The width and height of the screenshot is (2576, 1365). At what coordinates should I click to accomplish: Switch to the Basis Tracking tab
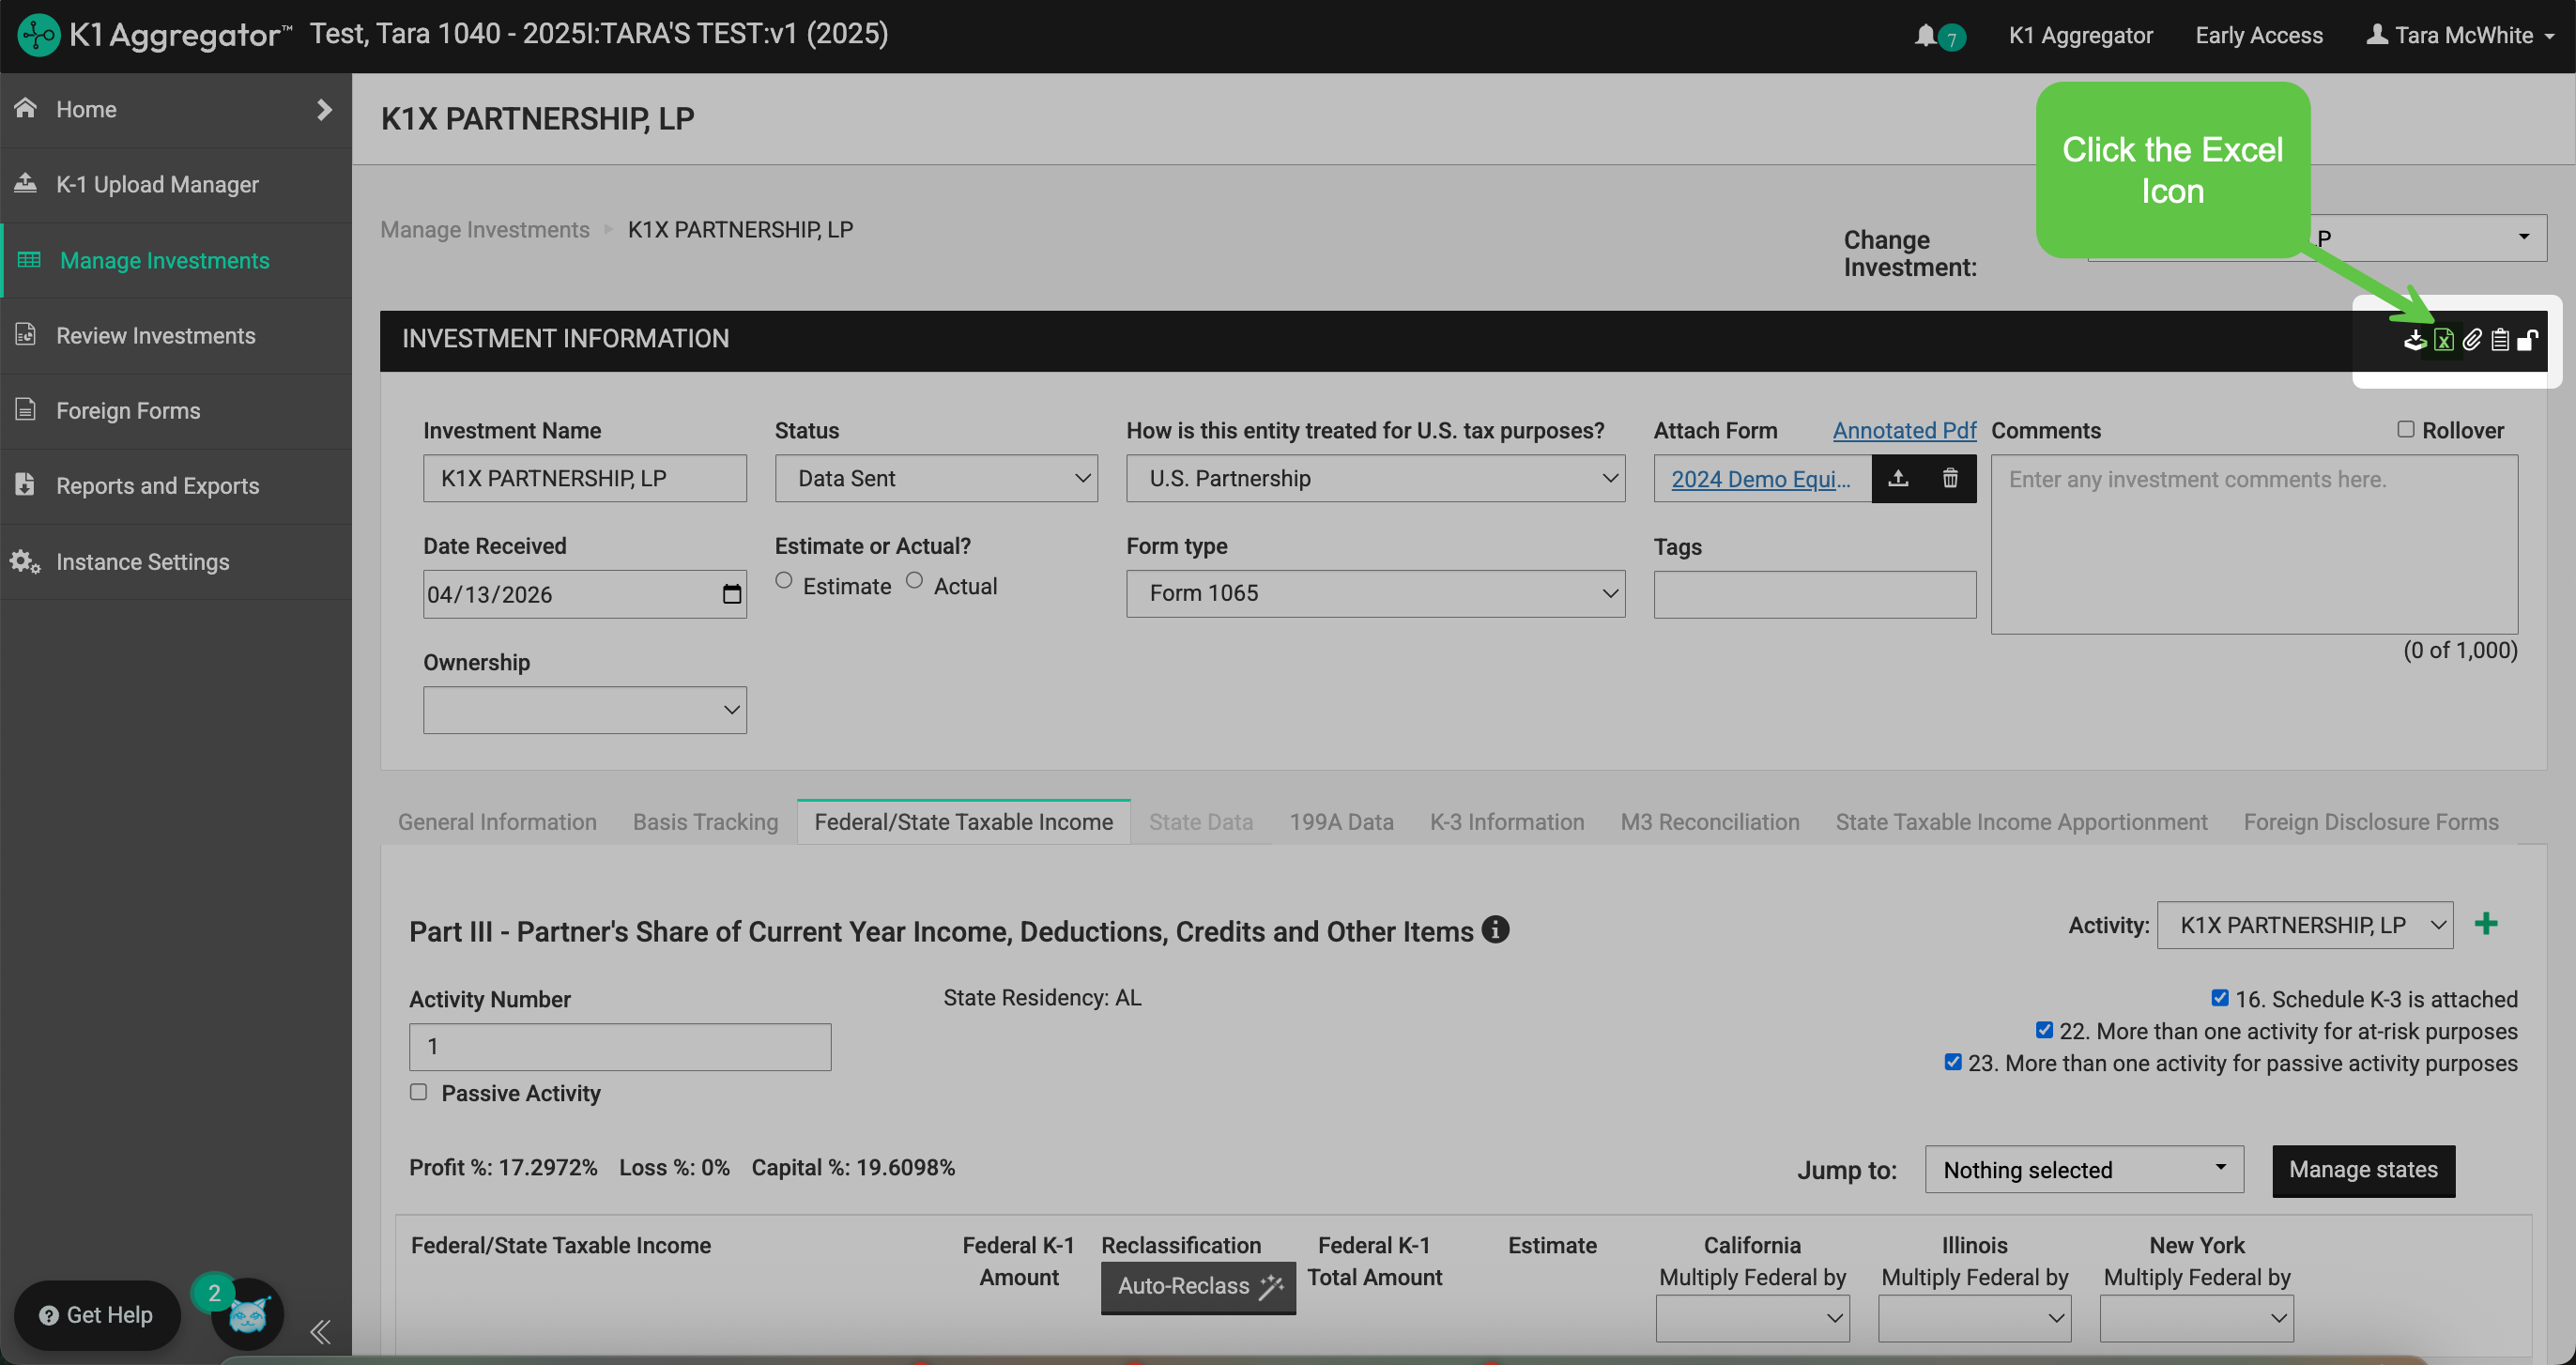(x=705, y=821)
